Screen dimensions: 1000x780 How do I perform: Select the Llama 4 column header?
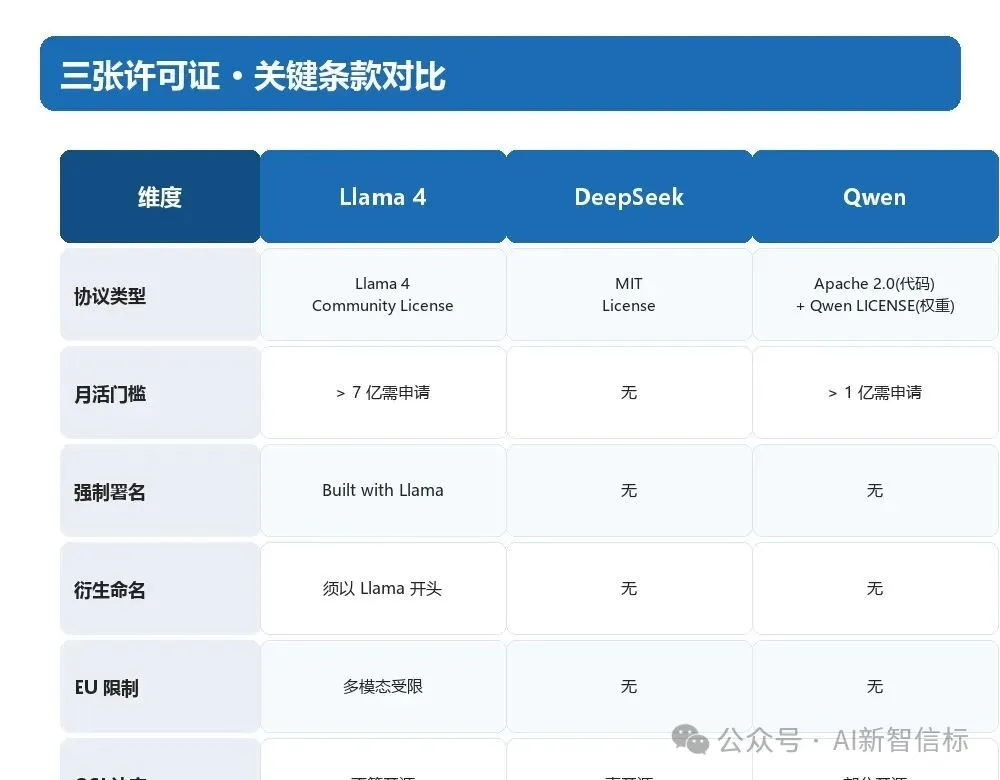coord(383,196)
